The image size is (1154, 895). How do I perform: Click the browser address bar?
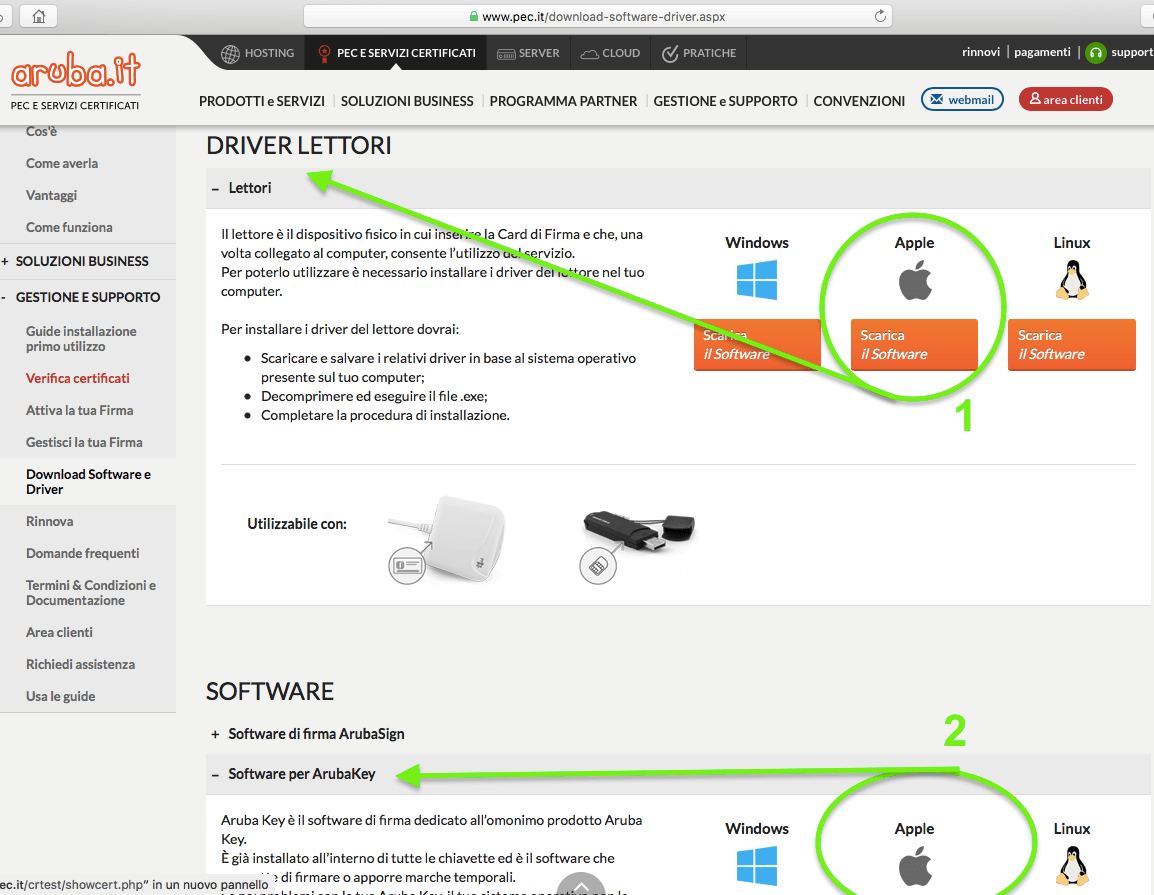[x=598, y=16]
